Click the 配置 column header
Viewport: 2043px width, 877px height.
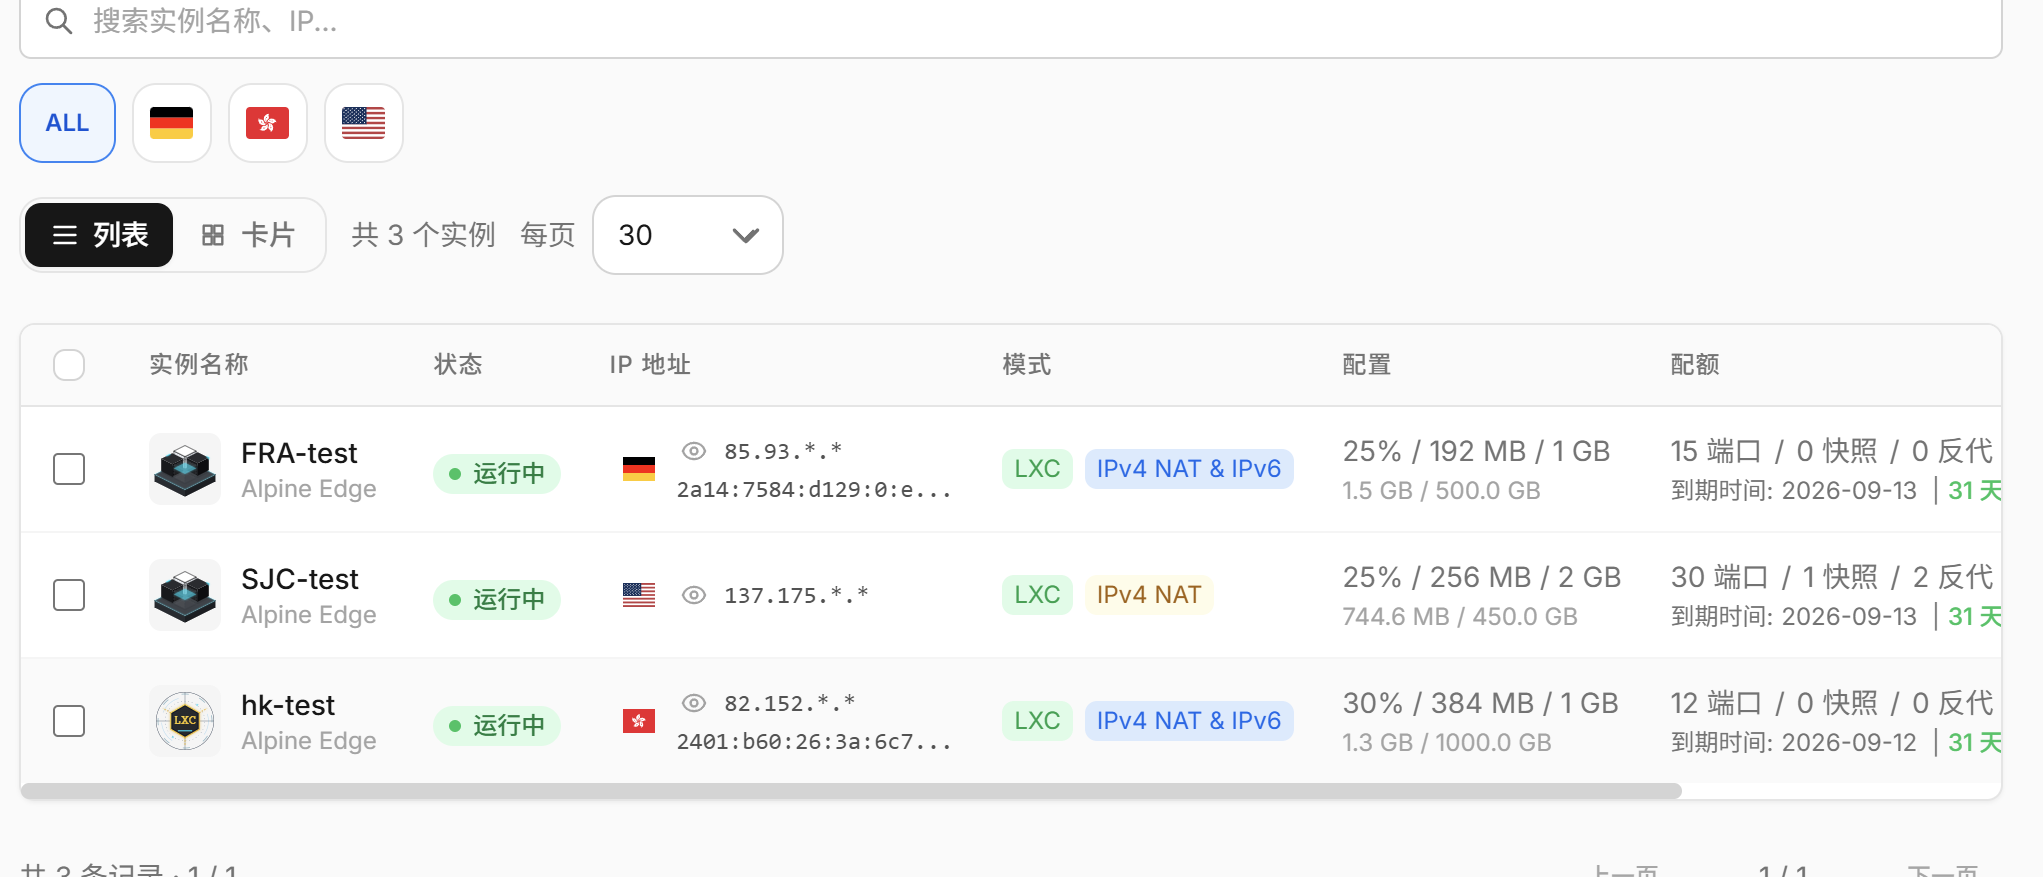[x=1367, y=365]
